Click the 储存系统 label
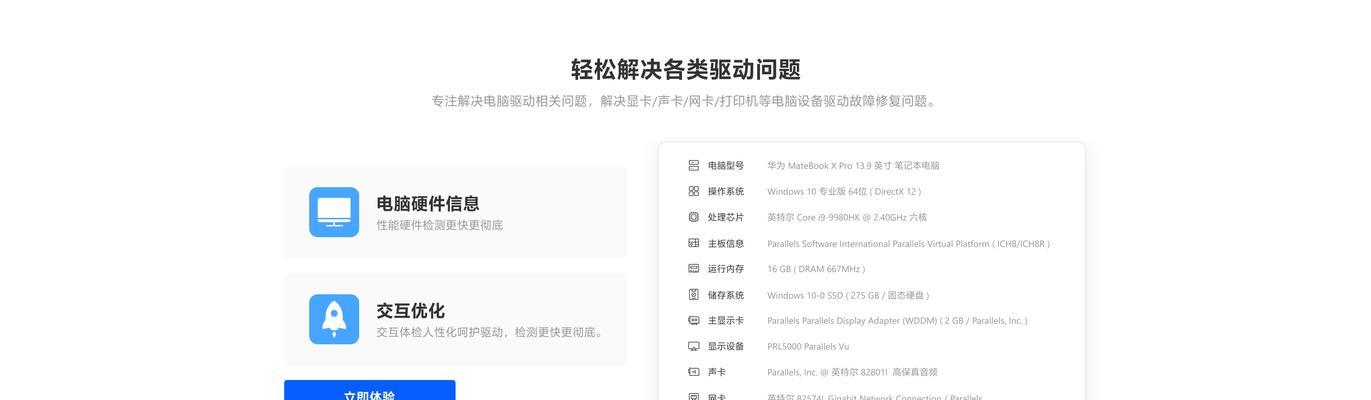 (726, 295)
